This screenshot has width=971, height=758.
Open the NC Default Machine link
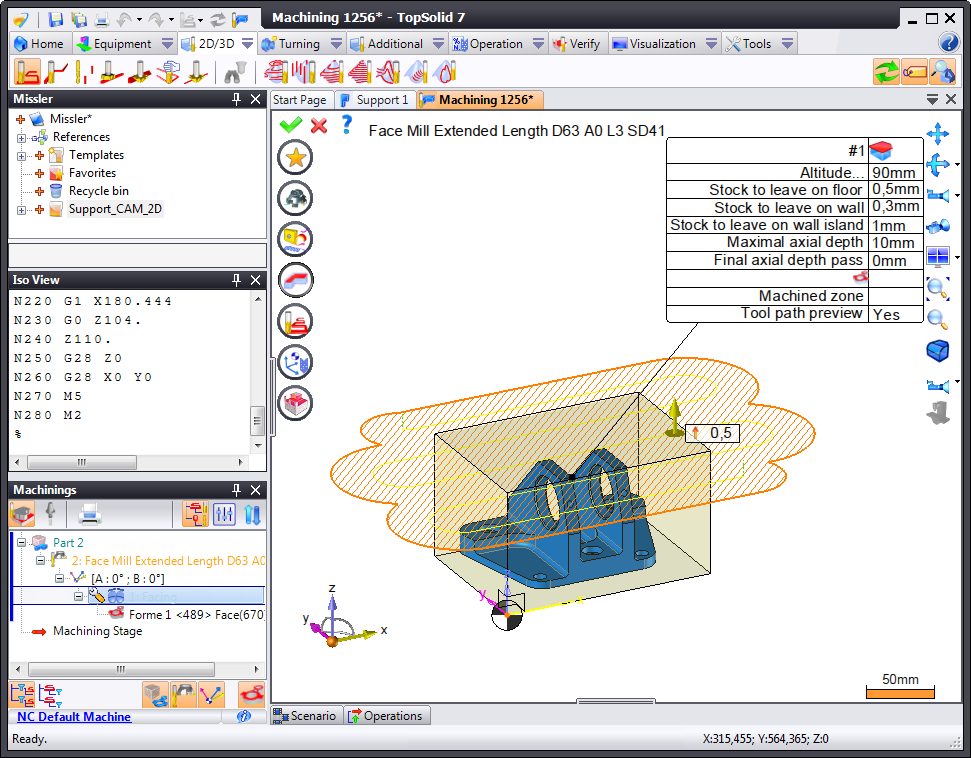click(x=74, y=716)
